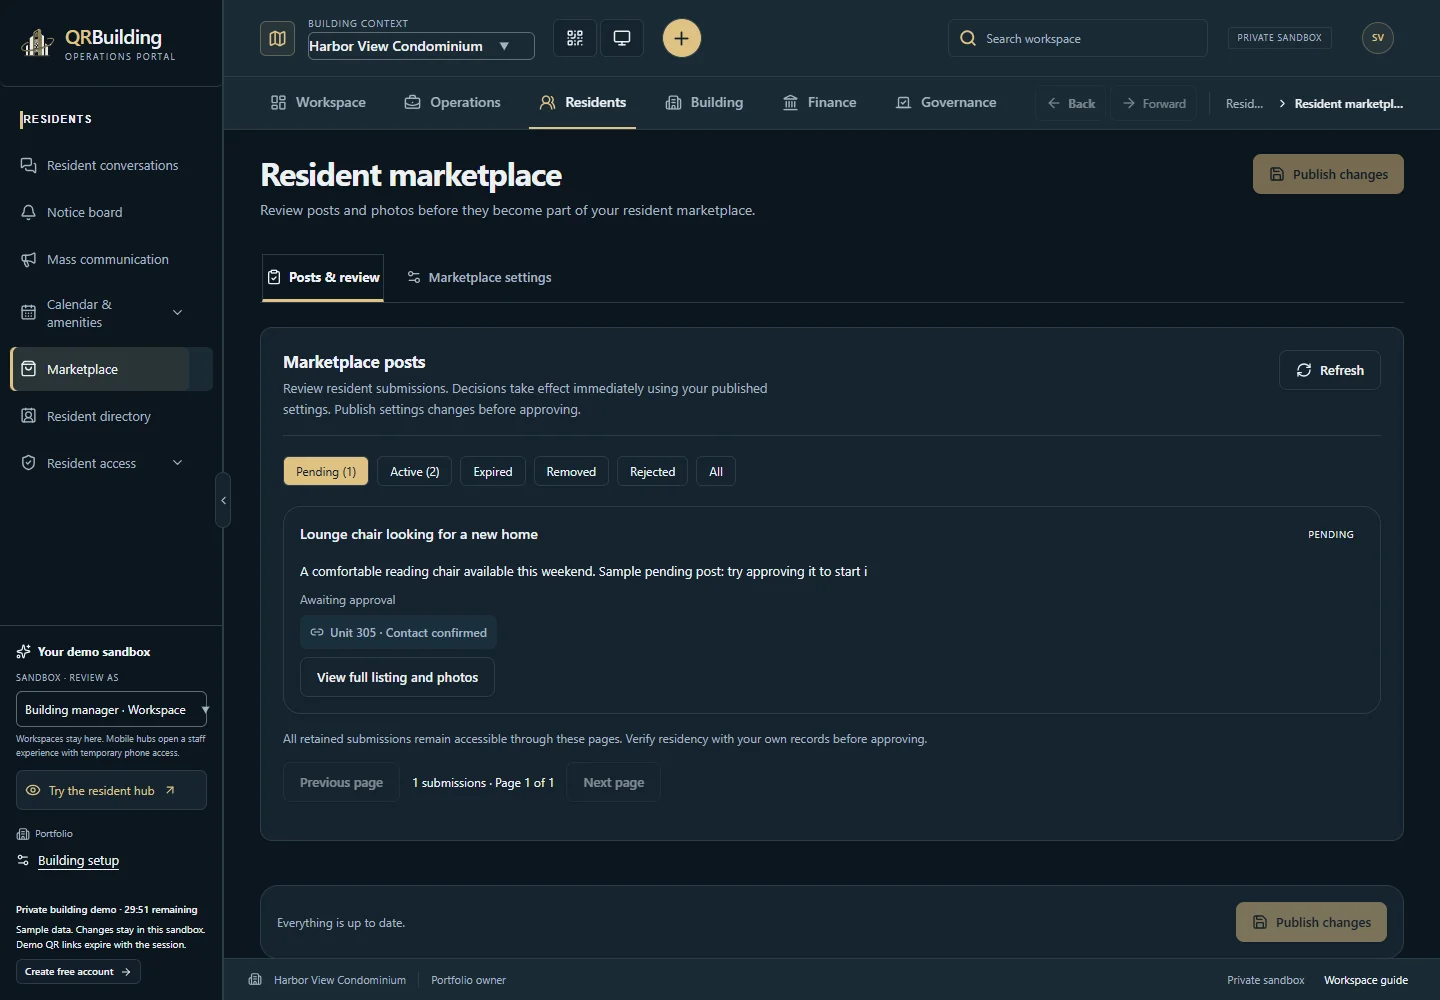Select the Posts & review tab
1440x1000 pixels.
point(323,277)
